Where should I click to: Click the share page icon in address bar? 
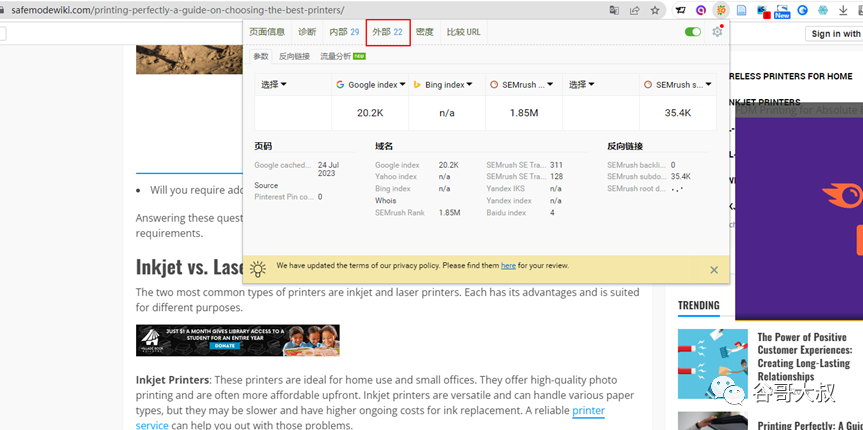click(635, 10)
